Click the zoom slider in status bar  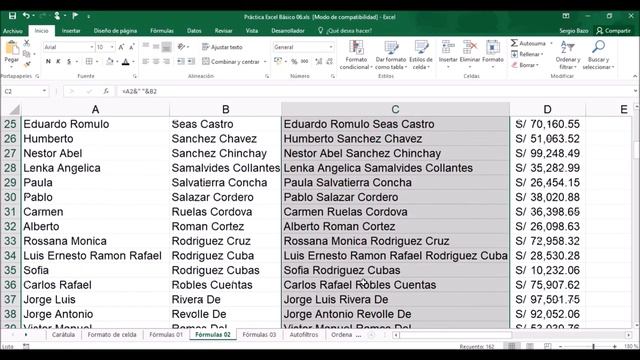click(593, 347)
